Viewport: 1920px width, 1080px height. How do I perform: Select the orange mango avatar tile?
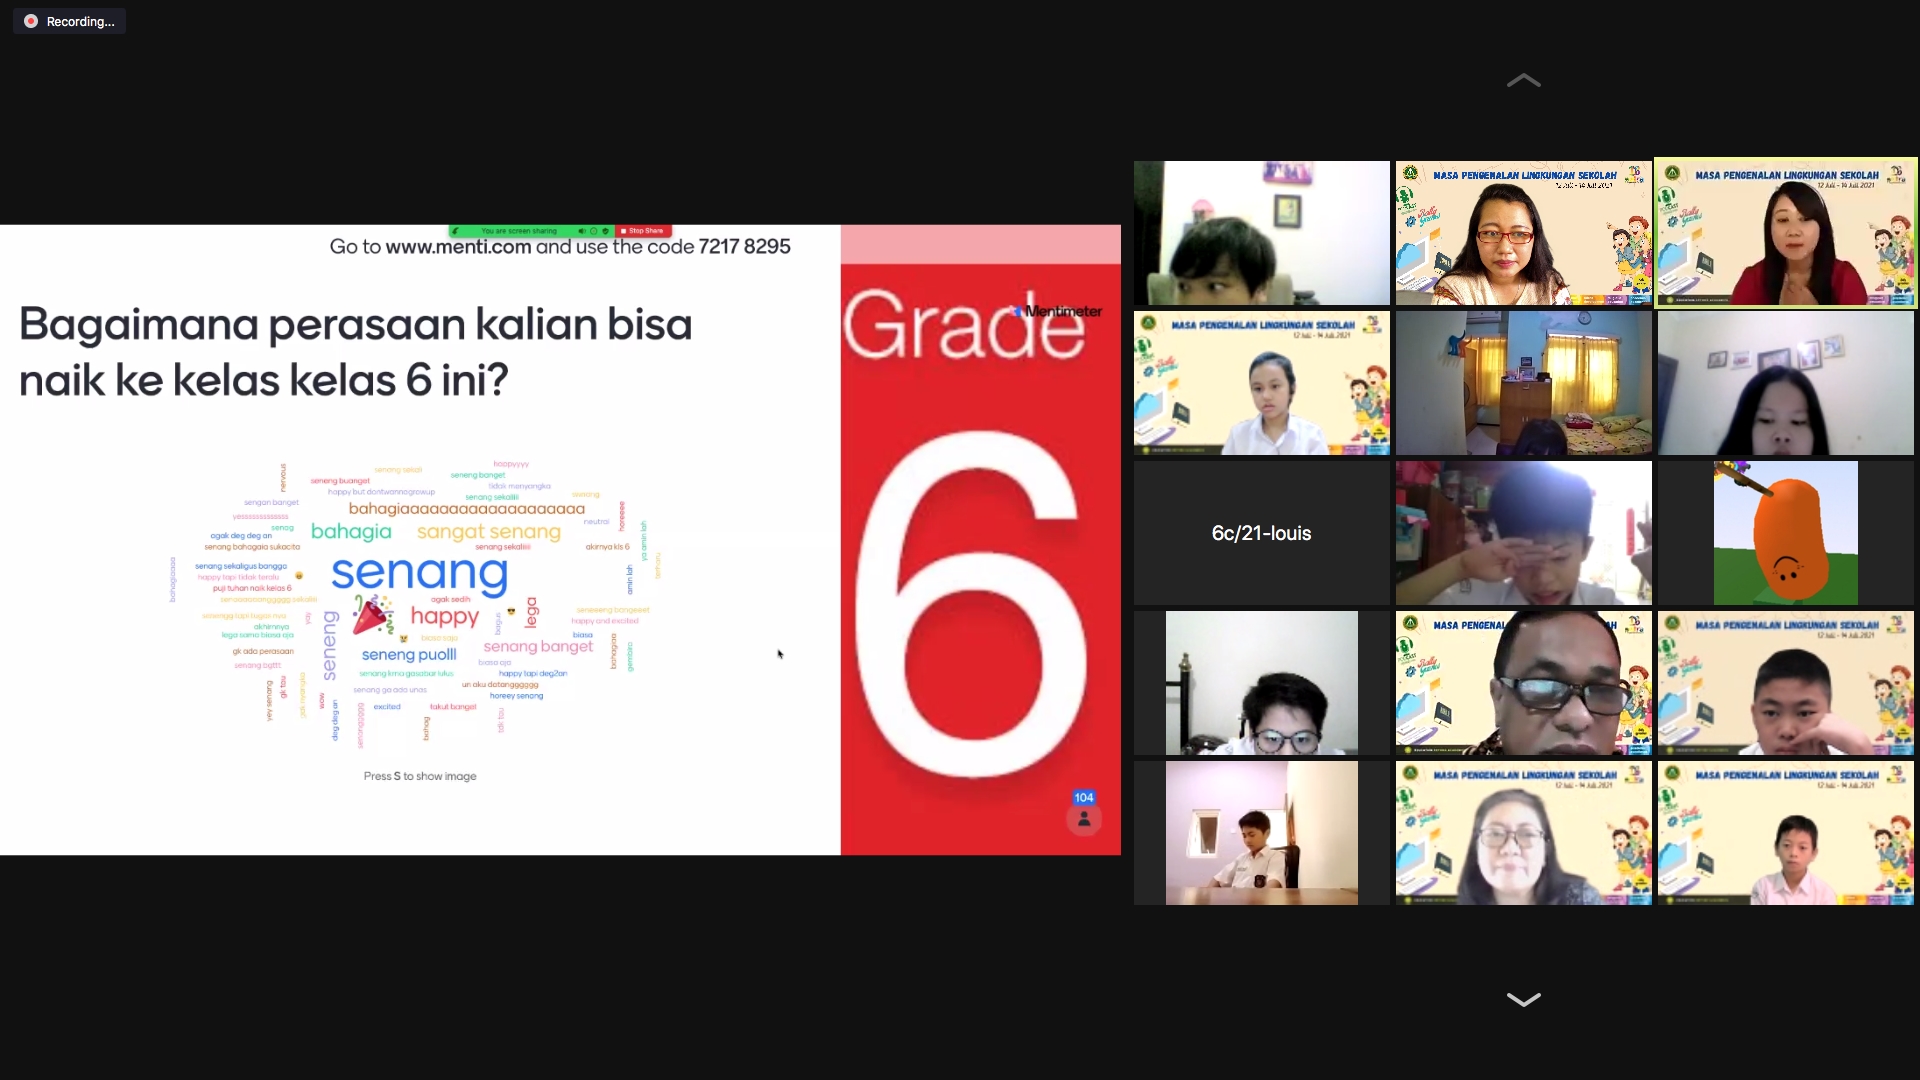pos(1785,533)
